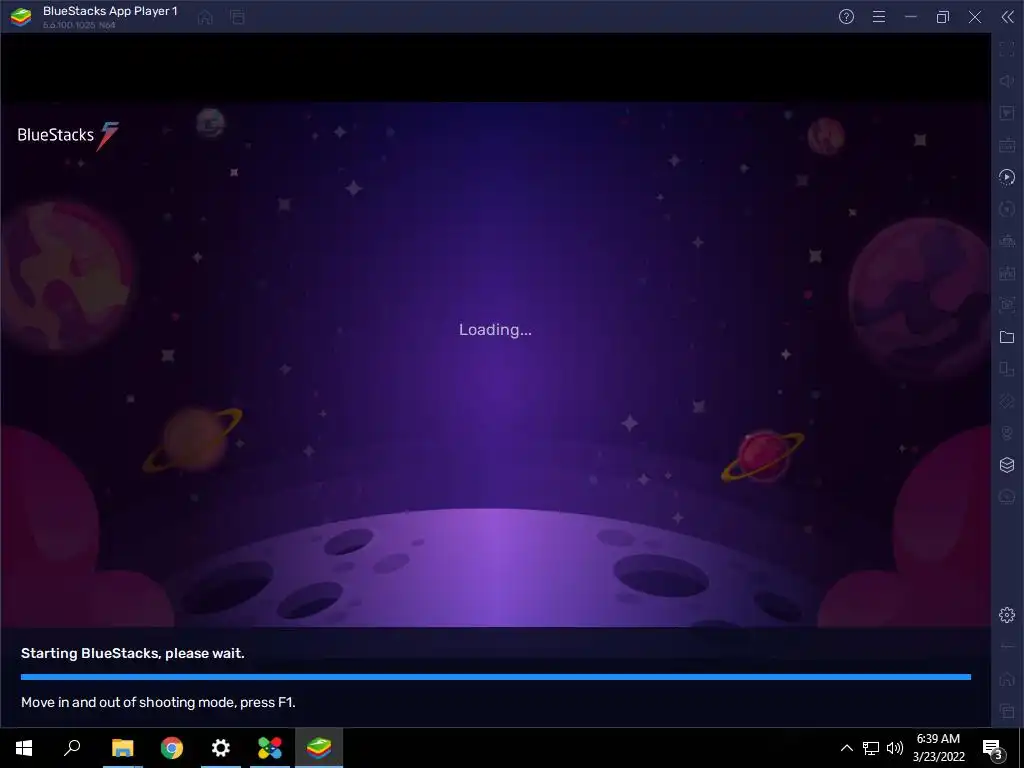Click the rotate screen icon in the sidebar
The width and height of the screenshot is (1024, 768).
(1007, 369)
